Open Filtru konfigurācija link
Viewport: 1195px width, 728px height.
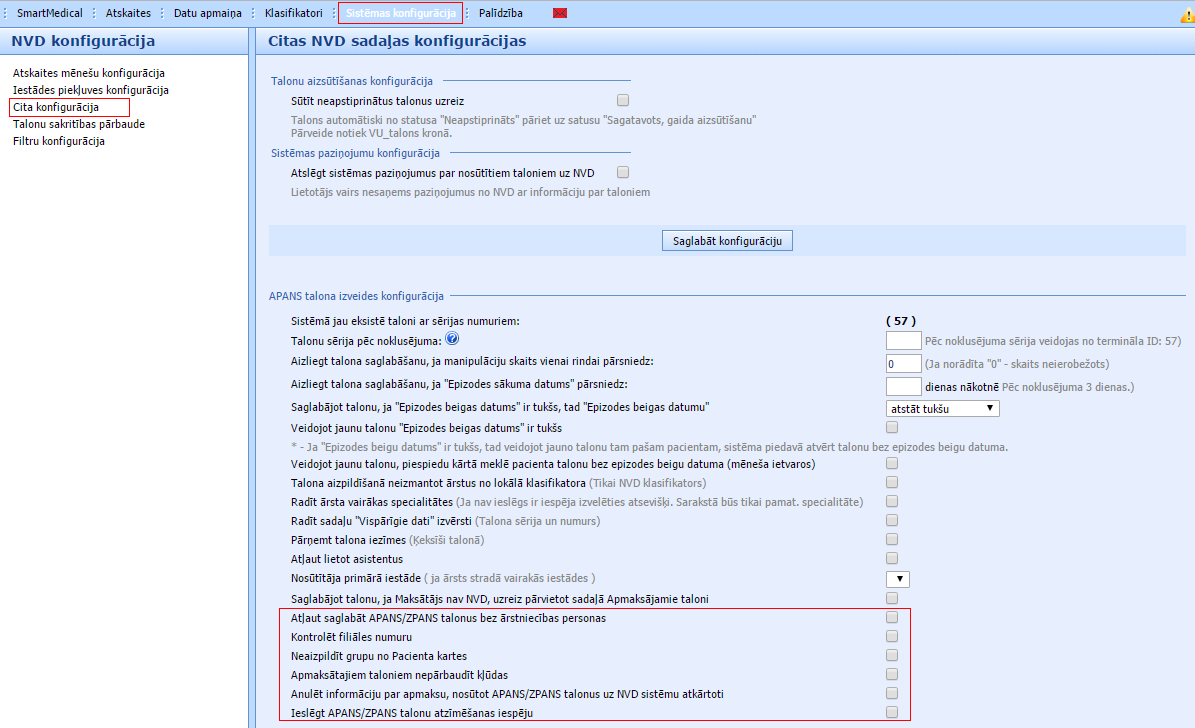pos(59,141)
